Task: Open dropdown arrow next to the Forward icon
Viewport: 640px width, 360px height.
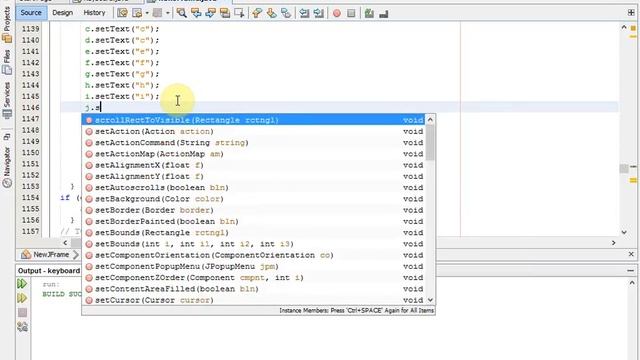Action: click(167, 13)
